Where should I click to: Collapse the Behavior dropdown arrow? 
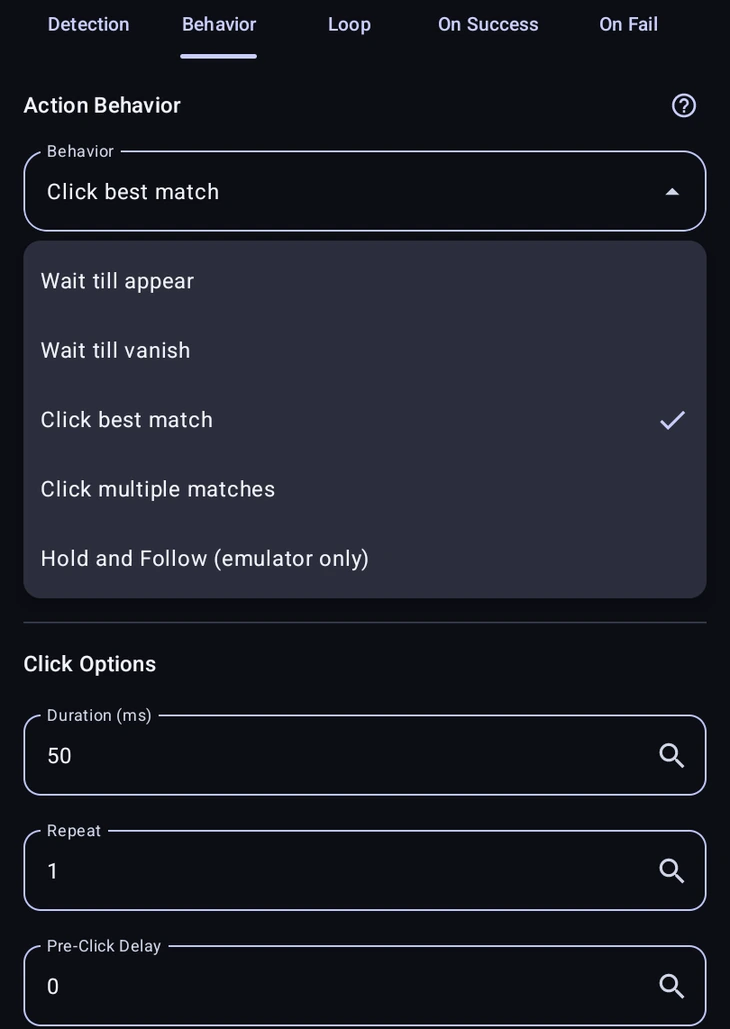(x=672, y=192)
